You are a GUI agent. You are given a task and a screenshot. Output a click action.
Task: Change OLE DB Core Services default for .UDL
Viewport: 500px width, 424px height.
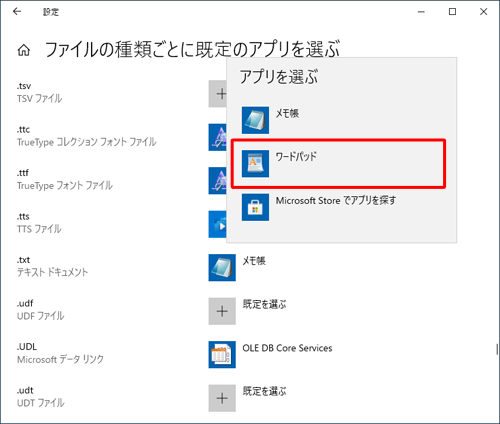287,348
